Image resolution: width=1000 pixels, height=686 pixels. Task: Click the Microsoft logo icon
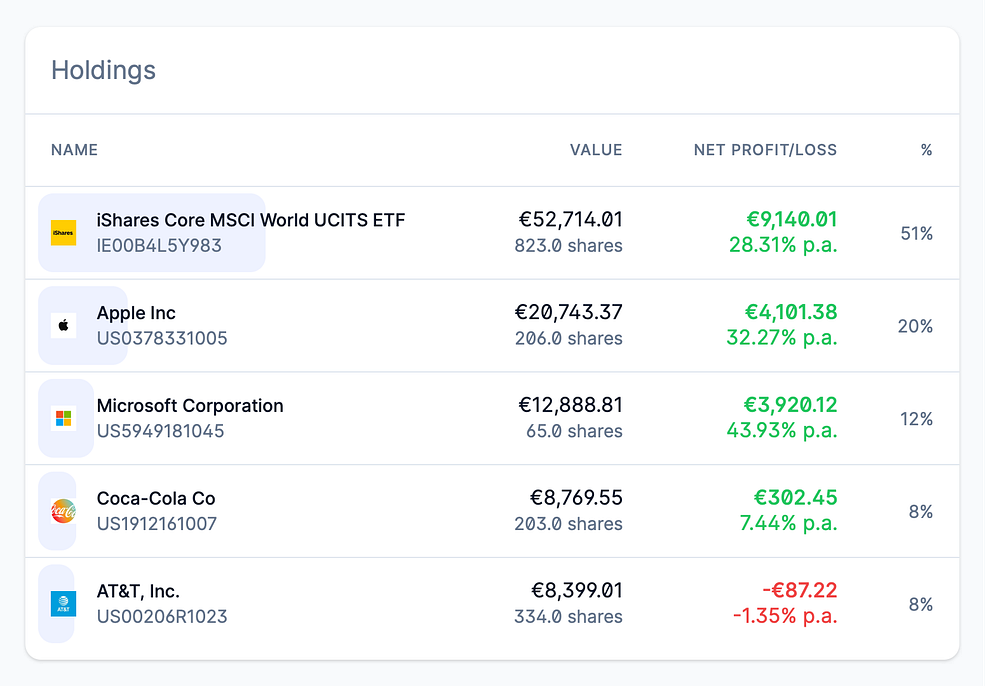pyautogui.click(x=63, y=418)
